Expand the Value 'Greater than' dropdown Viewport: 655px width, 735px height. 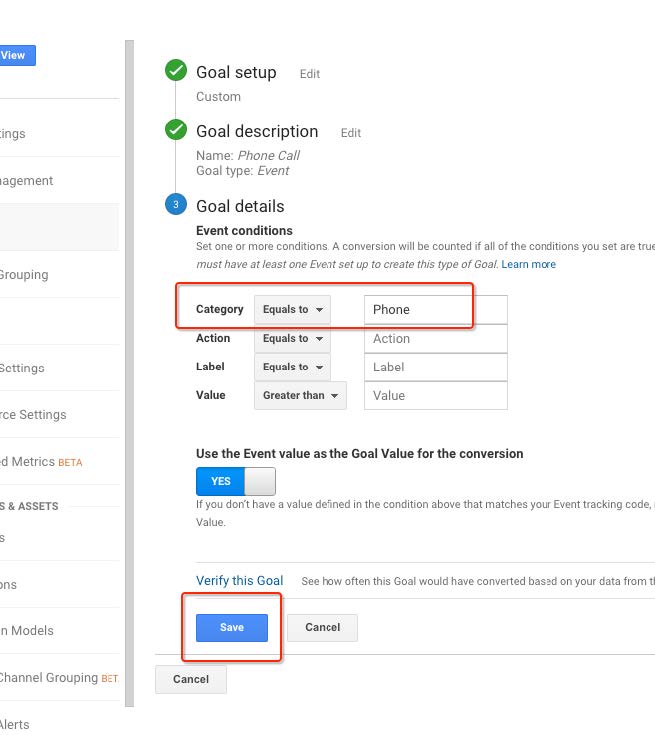[x=300, y=396]
